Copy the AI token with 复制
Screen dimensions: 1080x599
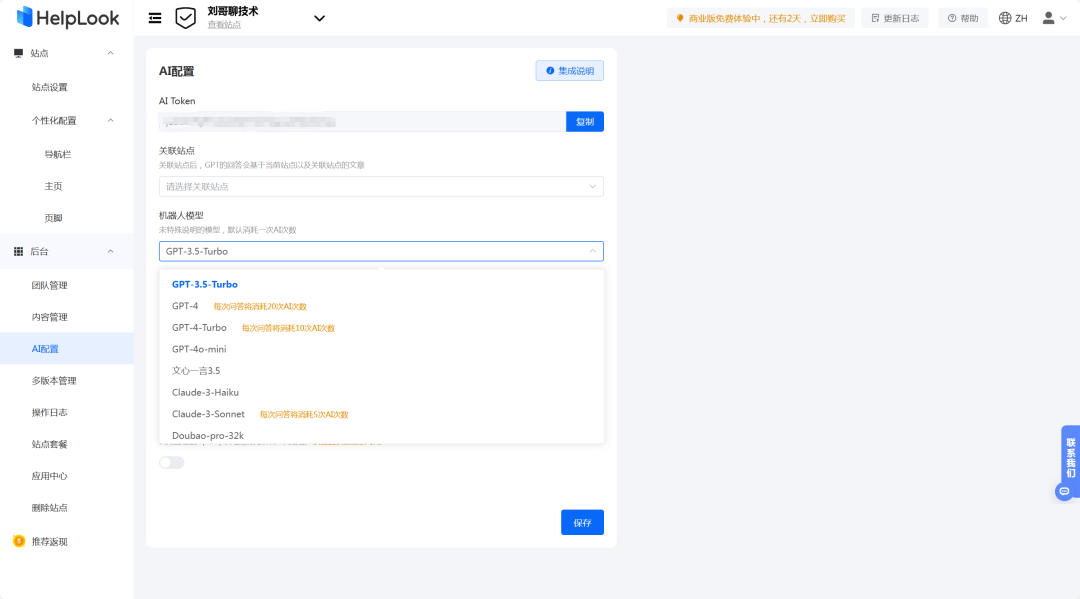point(585,122)
